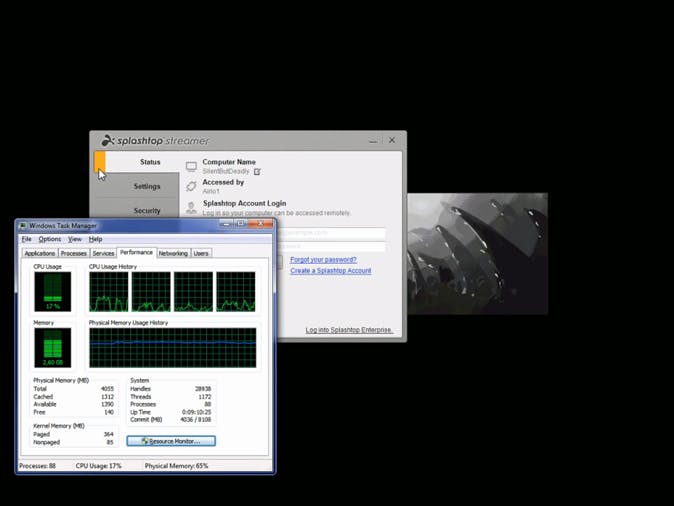Click the Up Time value

[x=196, y=412]
